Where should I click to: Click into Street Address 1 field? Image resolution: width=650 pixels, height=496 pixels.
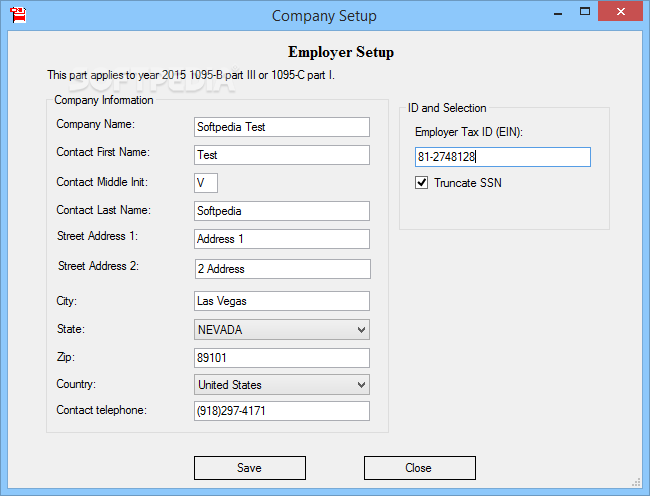(x=282, y=239)
